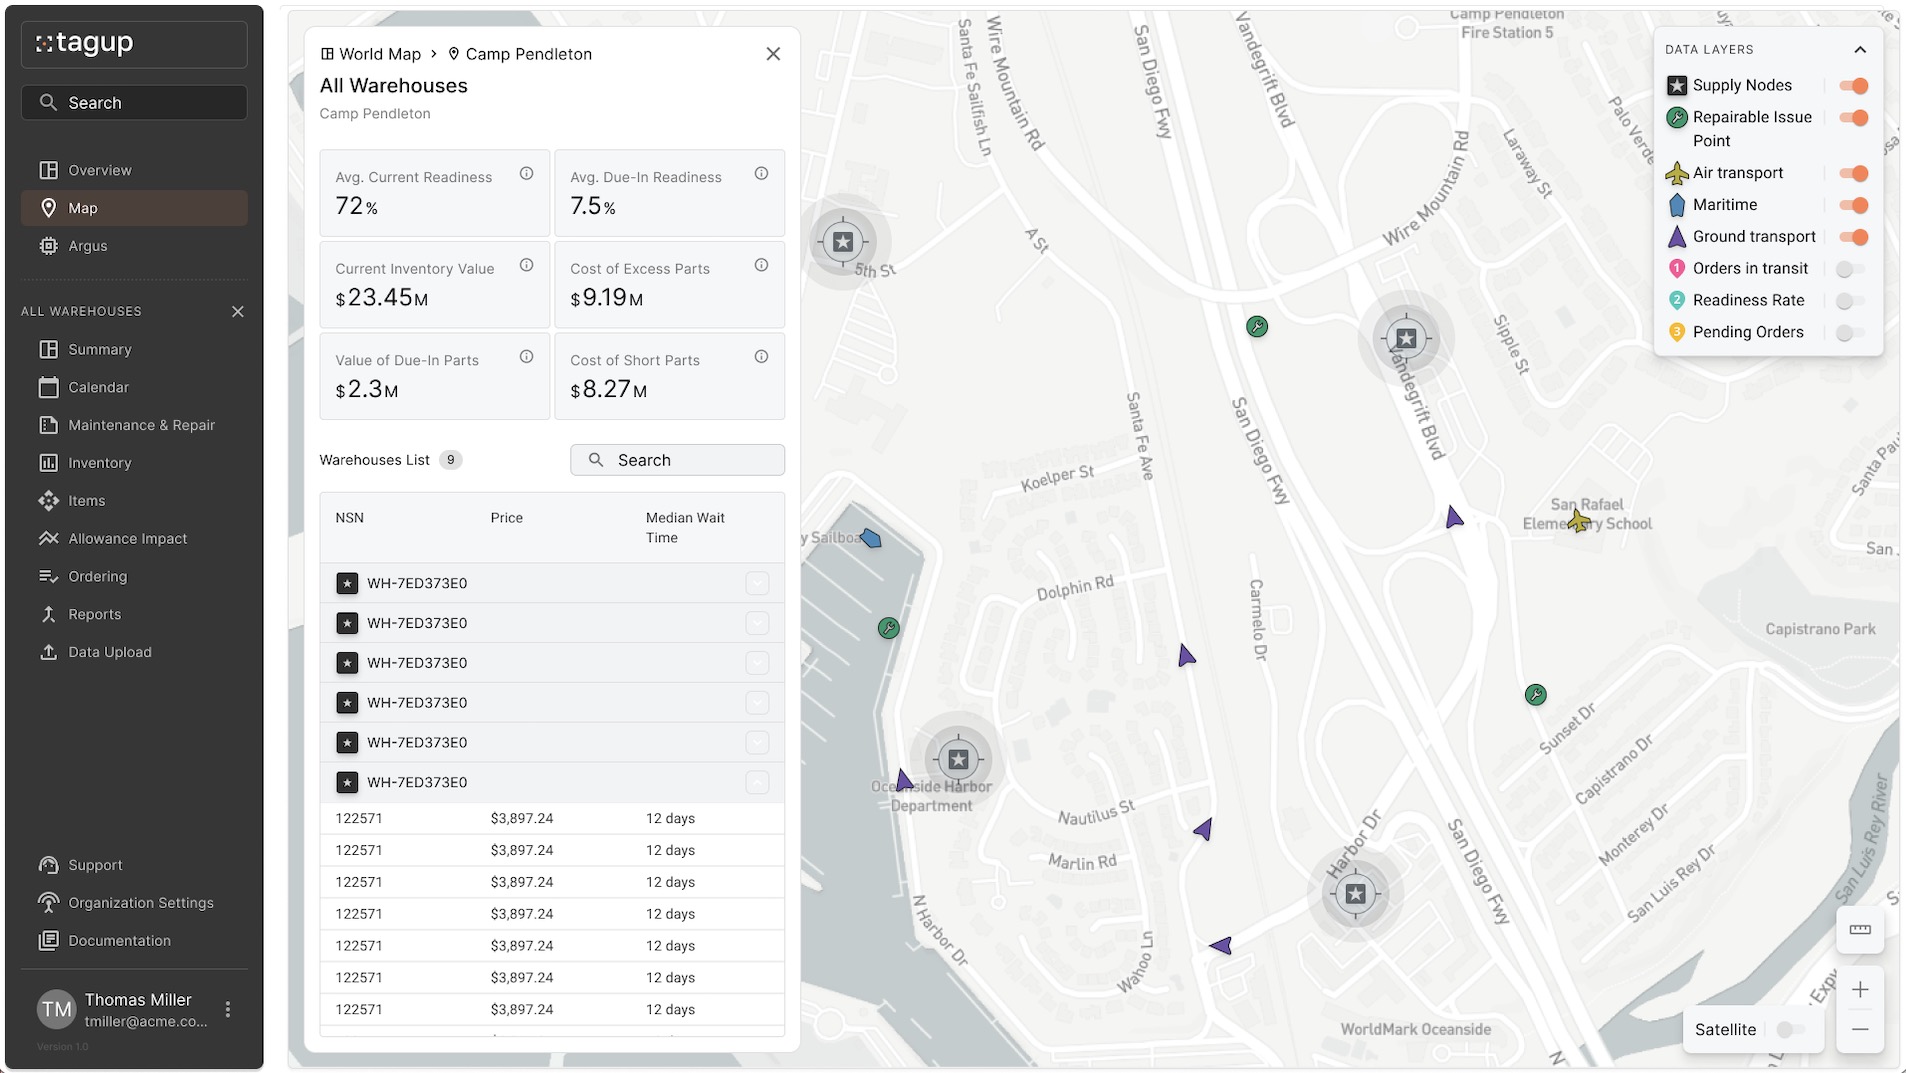Click the Warehouses List search field
Image resolution: width=1906 pixels, height=1073 pixels.
(678, 460)
